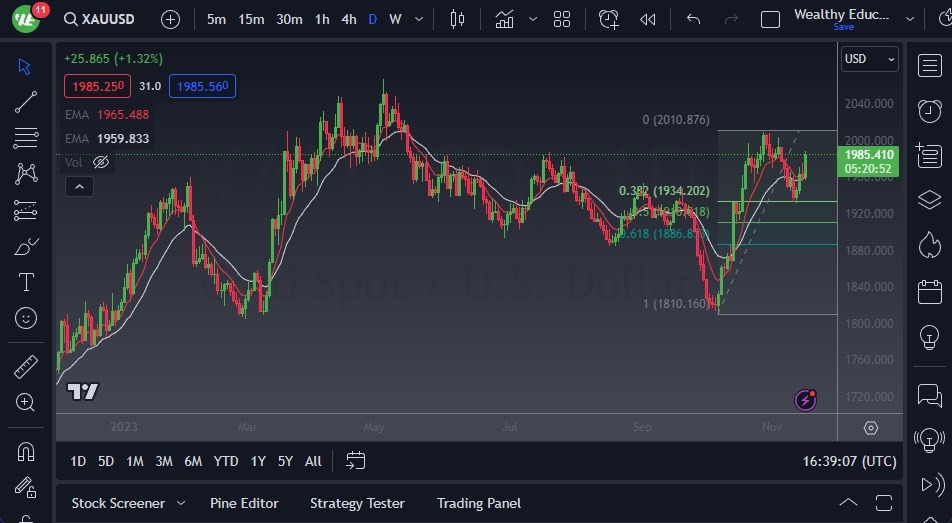Expand the Stock Screener dropdown arrow
952x523 pixels.
[x=181, y=503]
